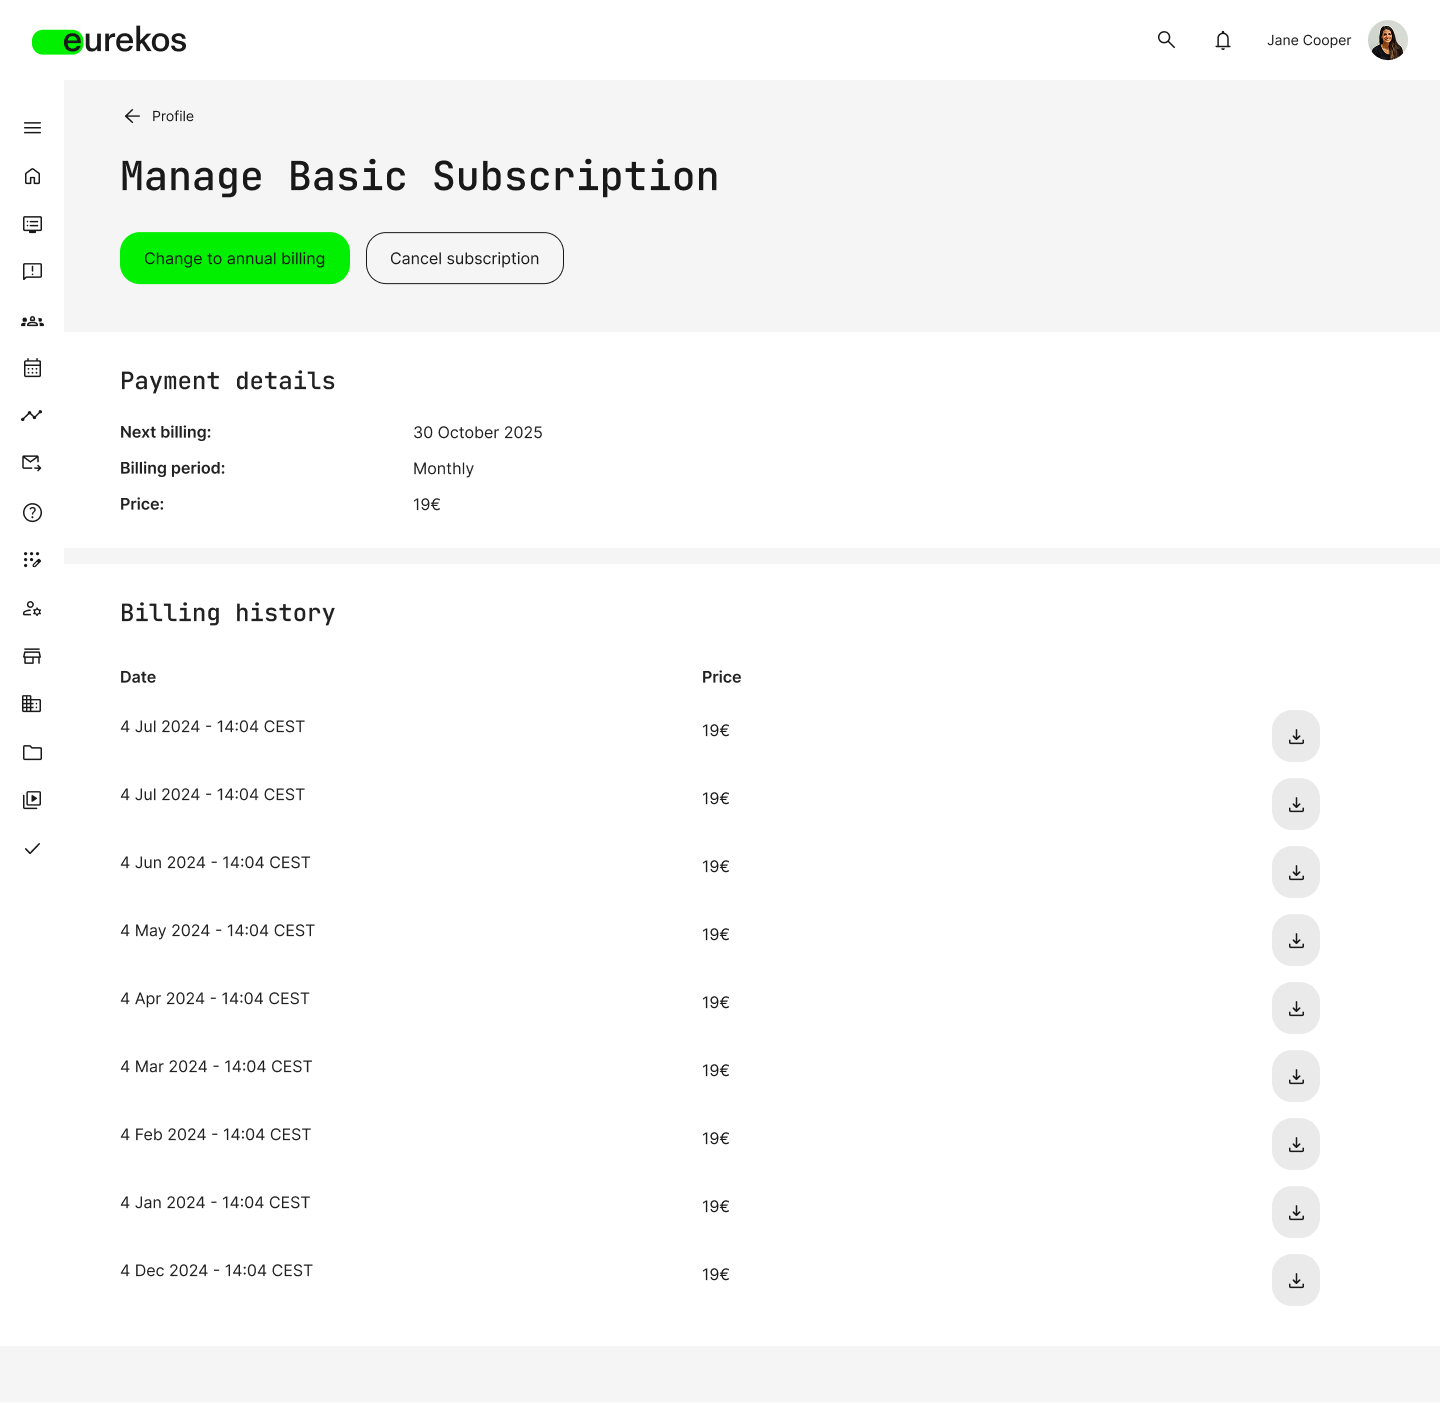Screen dimensions: 1440x1403
Task: Download the 4 Dec 2024 invoice
Action: pyautogui.click(x=1296, y=1280)
